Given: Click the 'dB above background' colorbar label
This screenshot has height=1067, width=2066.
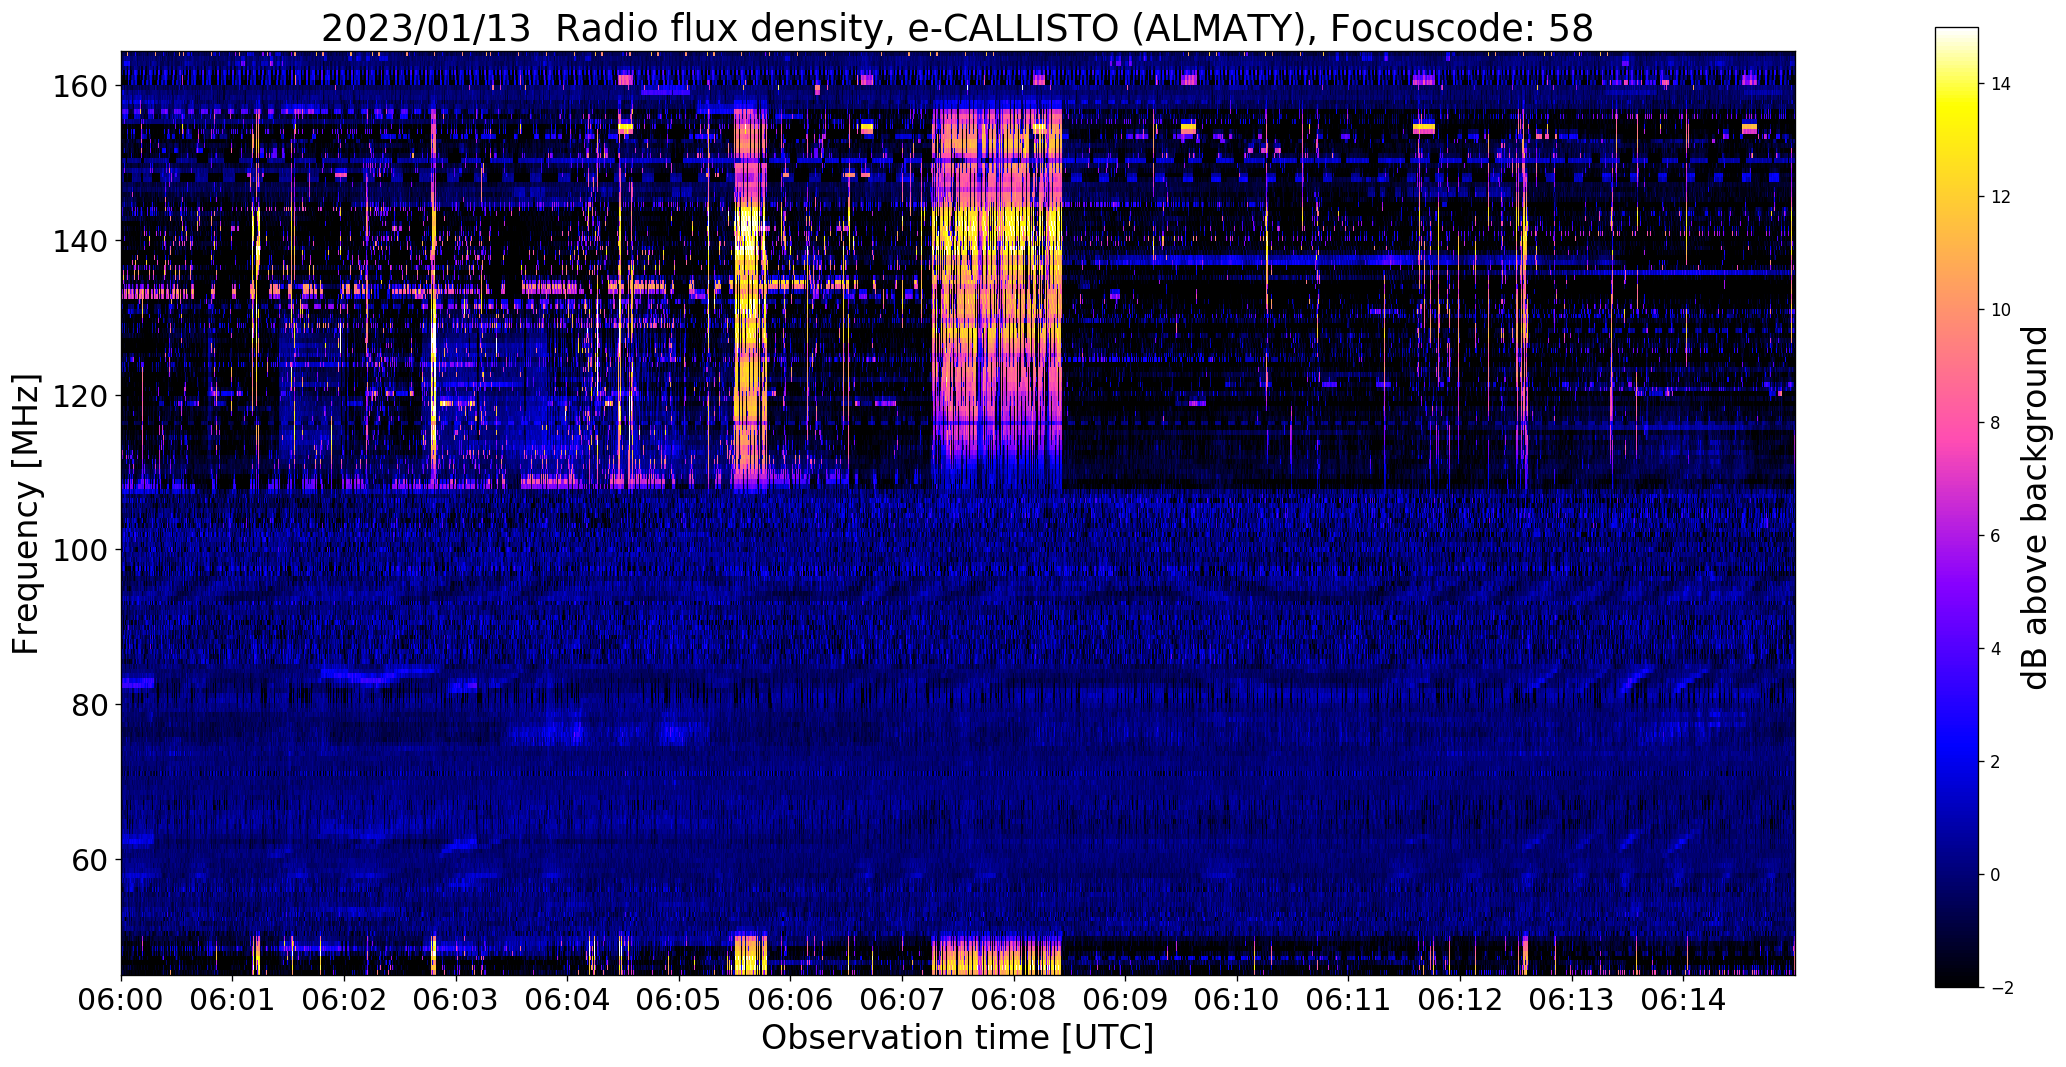Looking at the screenshot, I should pos(2035,507).
